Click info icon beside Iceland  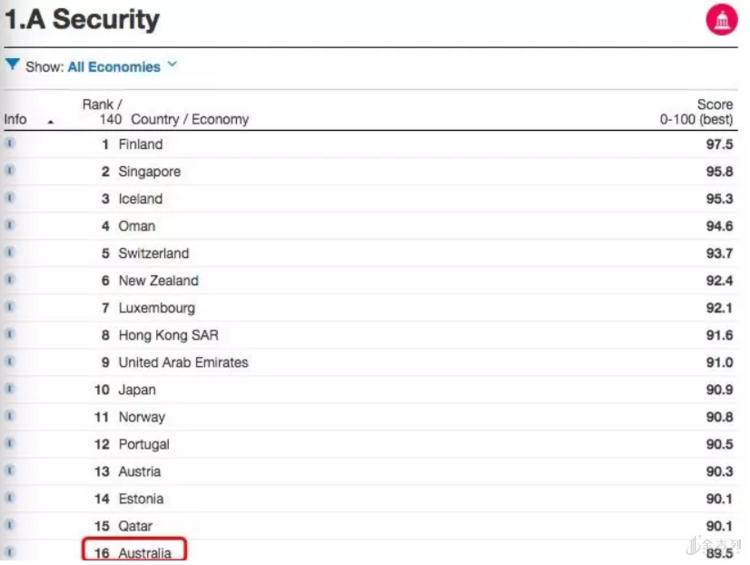(x=11, y=198)
